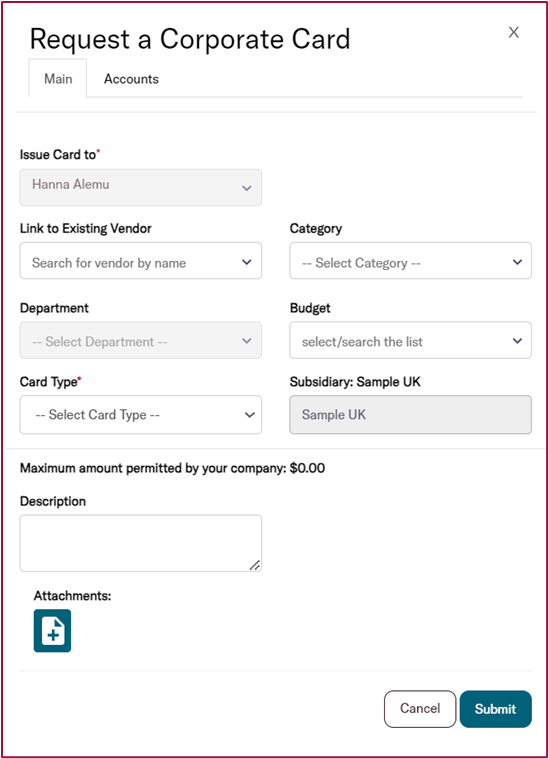Switch to the Accounts tab

[x=131, y=79]
